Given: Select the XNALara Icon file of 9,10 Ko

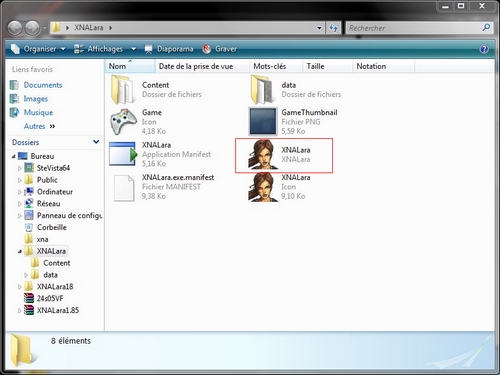Looking at the screenshot, I should pos(263,187).
